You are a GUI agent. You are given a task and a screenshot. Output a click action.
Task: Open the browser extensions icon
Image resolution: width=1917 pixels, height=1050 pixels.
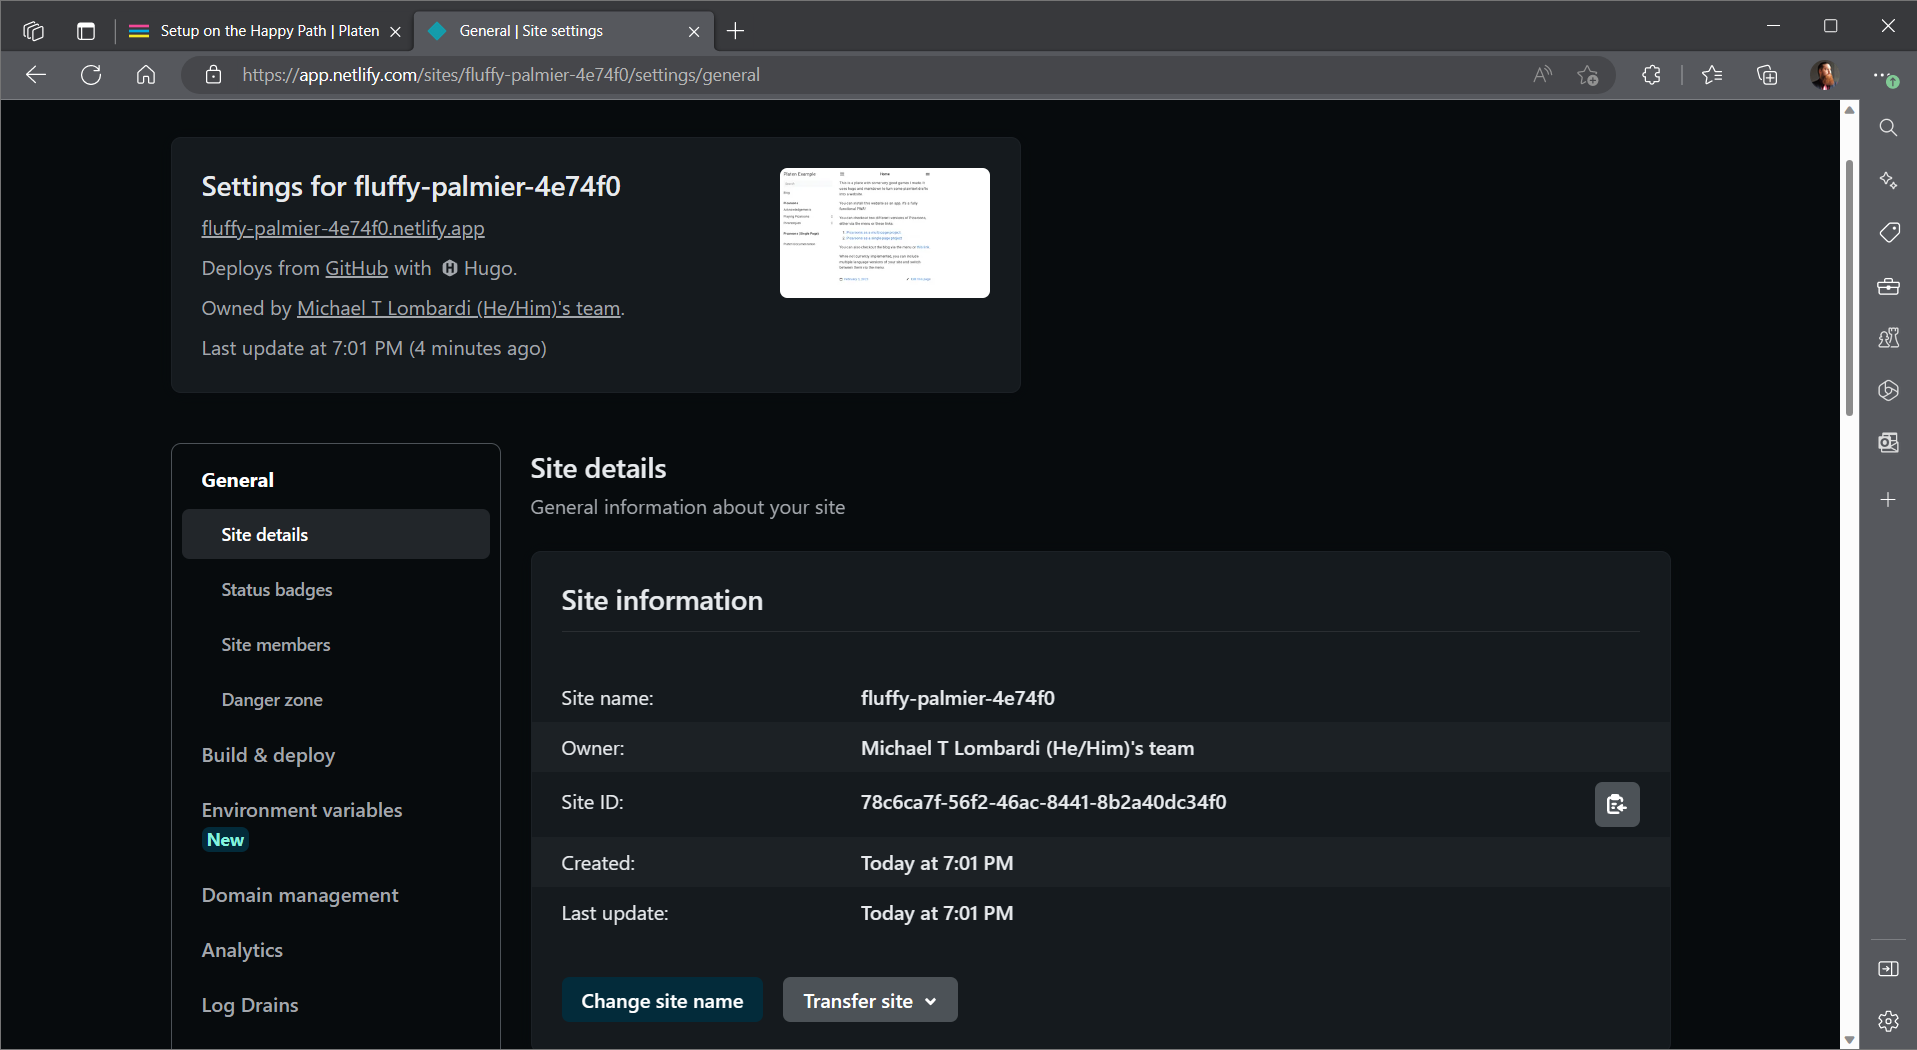(1651, 75)
